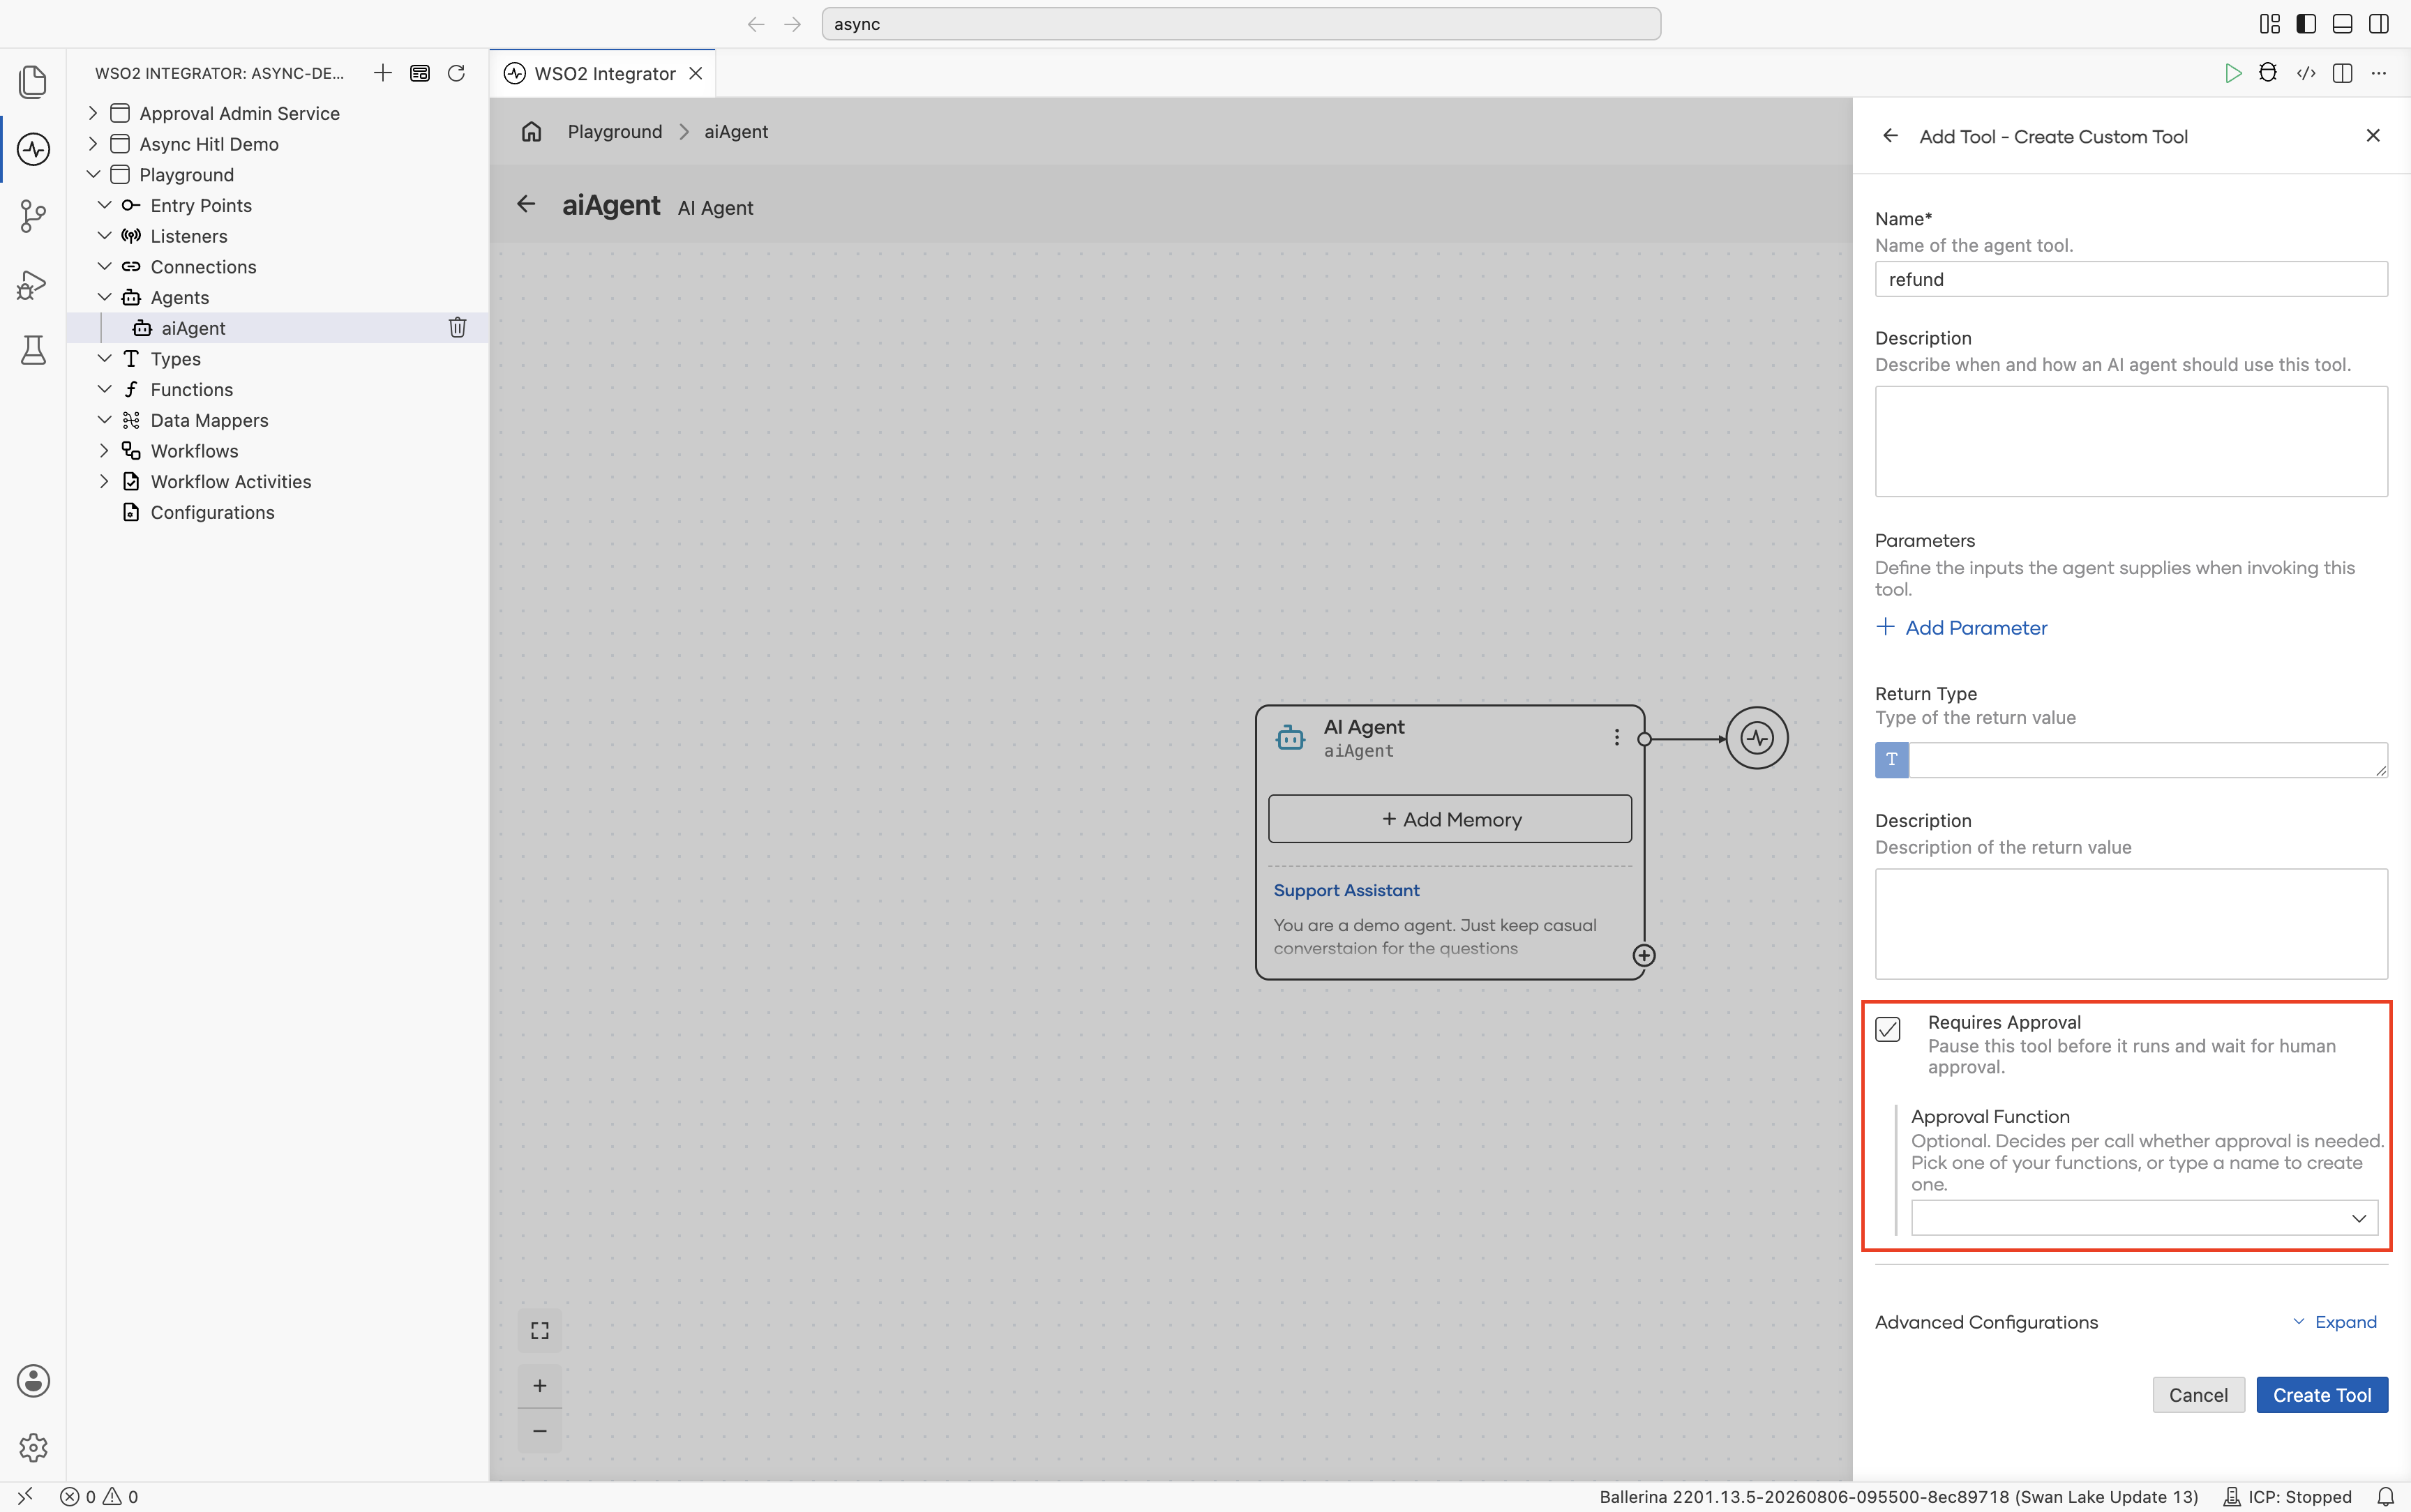The height and width of the screenshot is (1512, 2411).
Task: Open Manage gear icon in activity bar
Action: point(33,1447)
